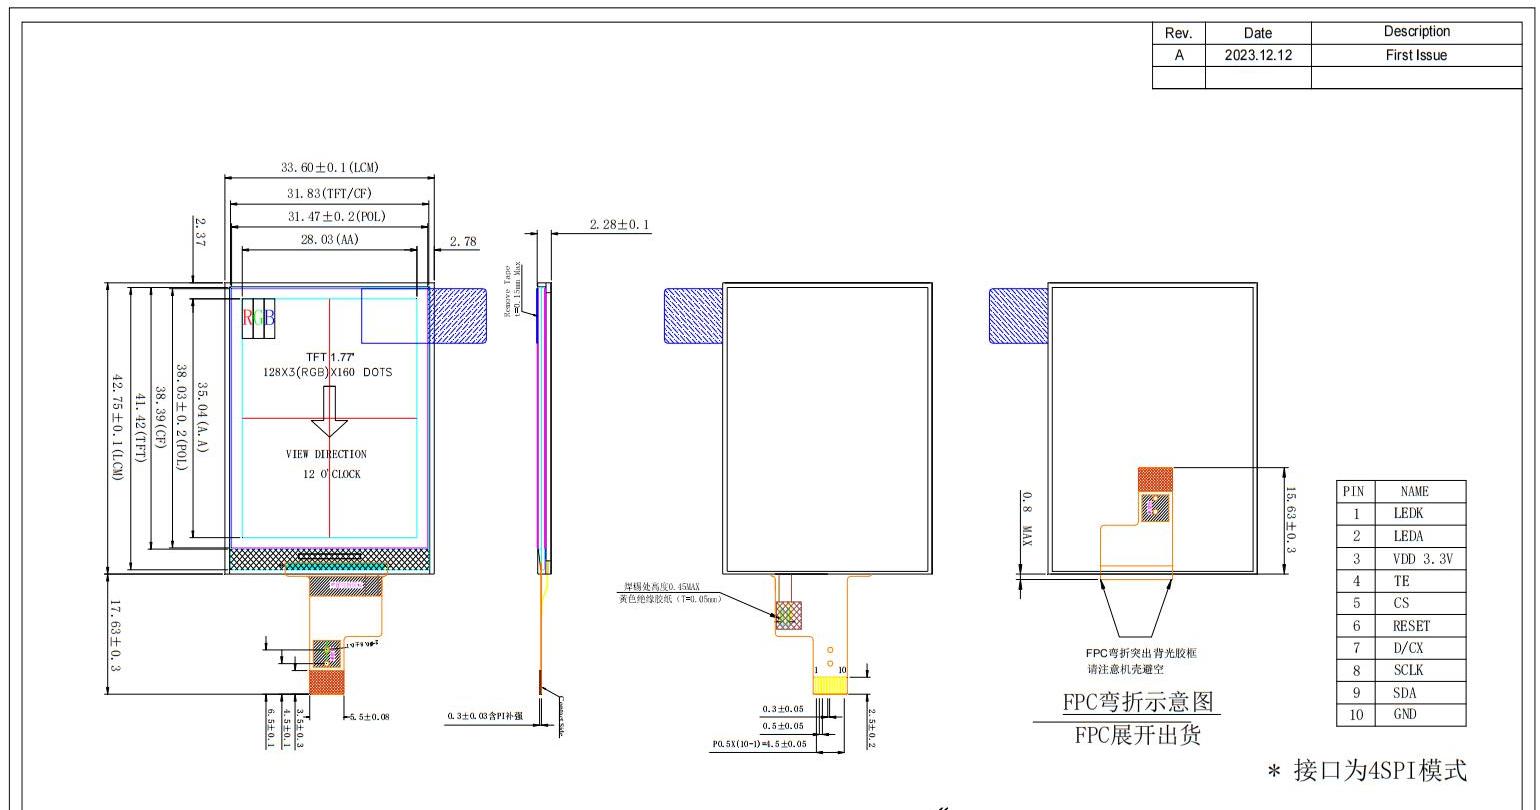Click the blue hatched tab on middle view
This screenshot has height=810, width=1540.
click(693, 315)
